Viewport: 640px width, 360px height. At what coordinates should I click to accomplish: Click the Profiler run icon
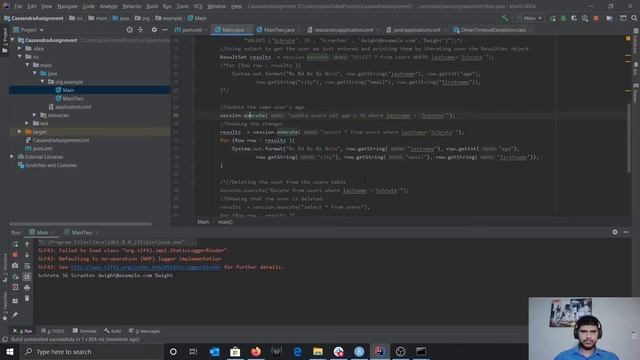[585, 18]
